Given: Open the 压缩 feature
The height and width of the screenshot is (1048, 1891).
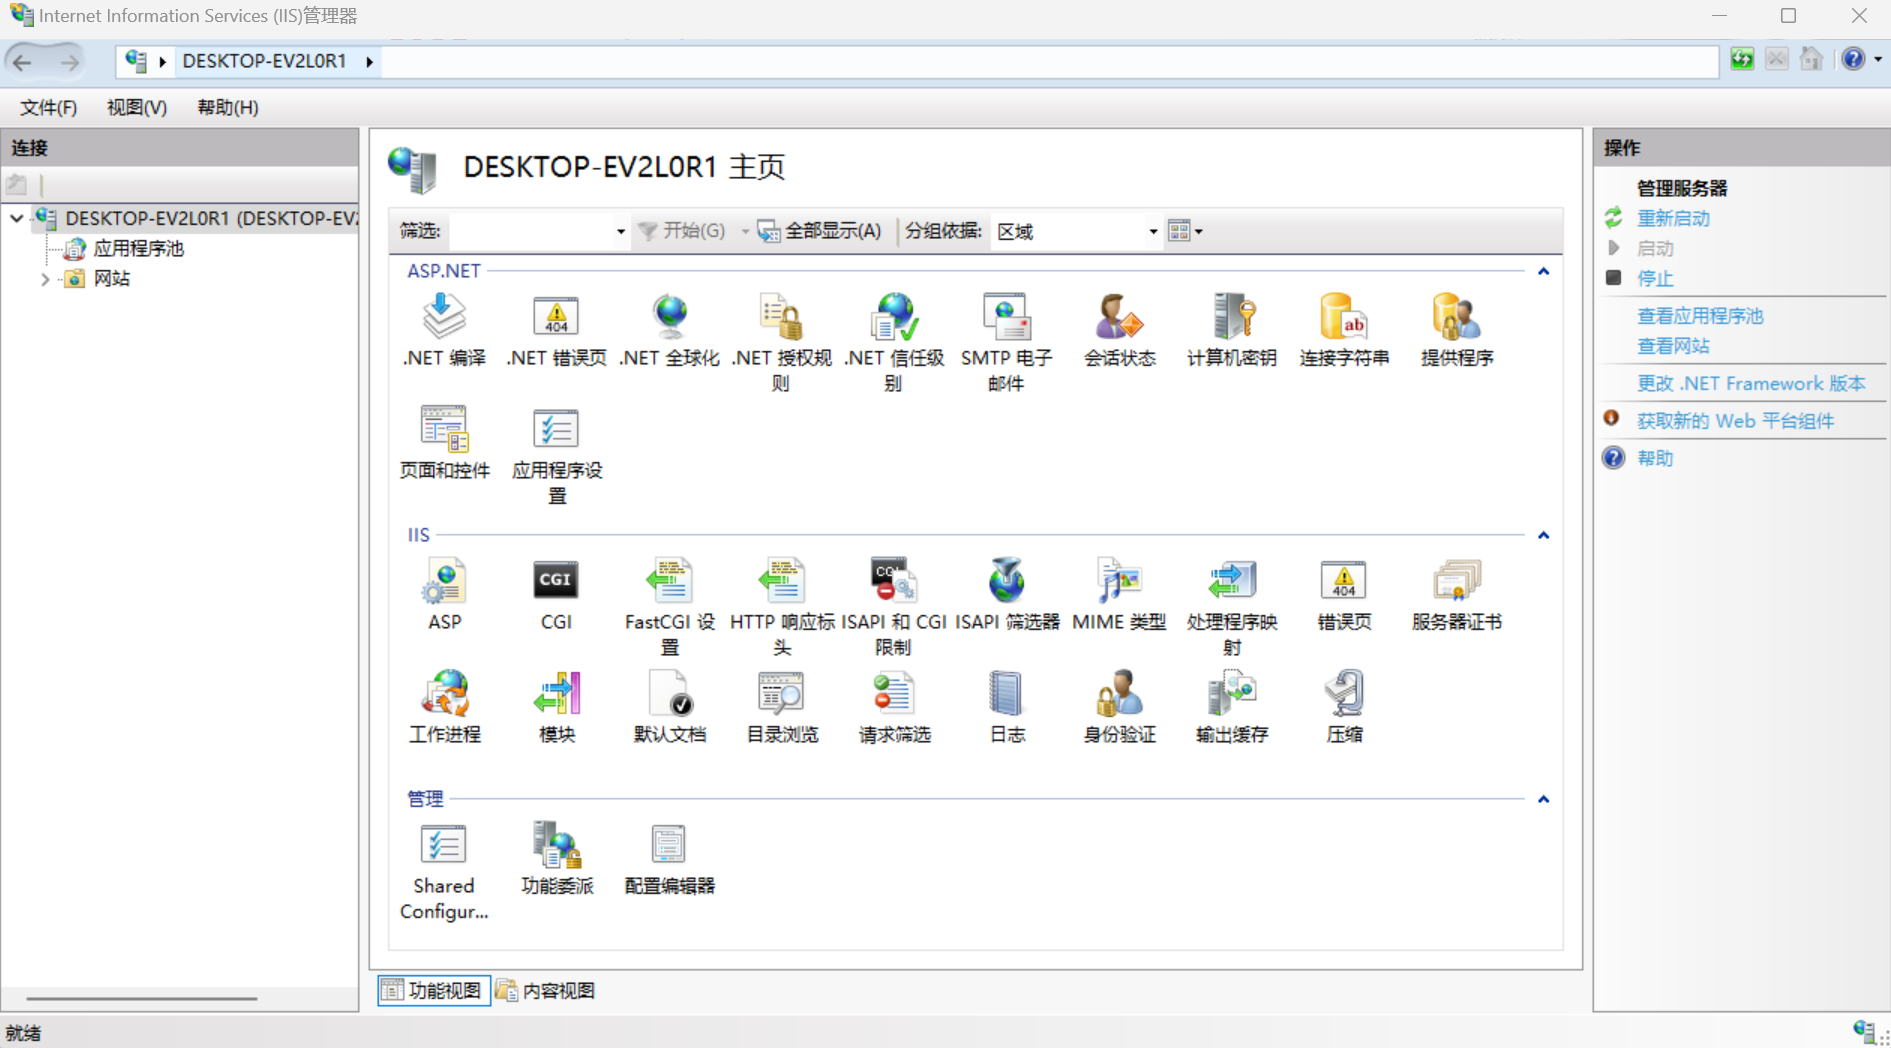Looking at the screenshot, I should click(x=1344, y=707).
